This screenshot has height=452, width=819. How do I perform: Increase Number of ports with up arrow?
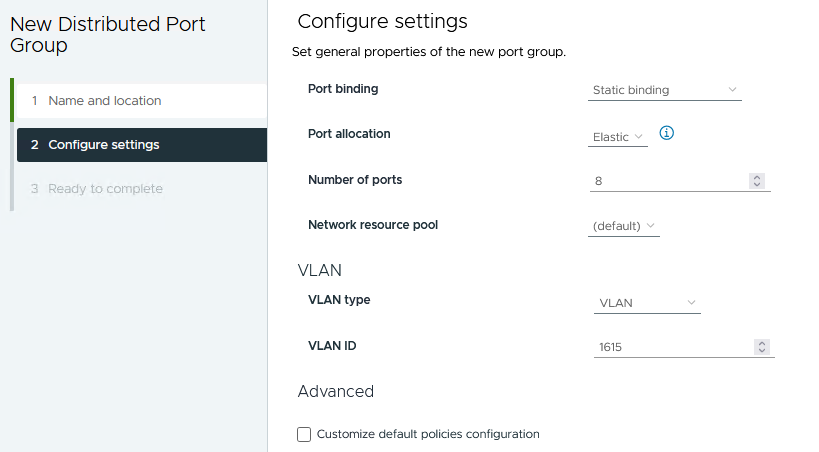757,177
